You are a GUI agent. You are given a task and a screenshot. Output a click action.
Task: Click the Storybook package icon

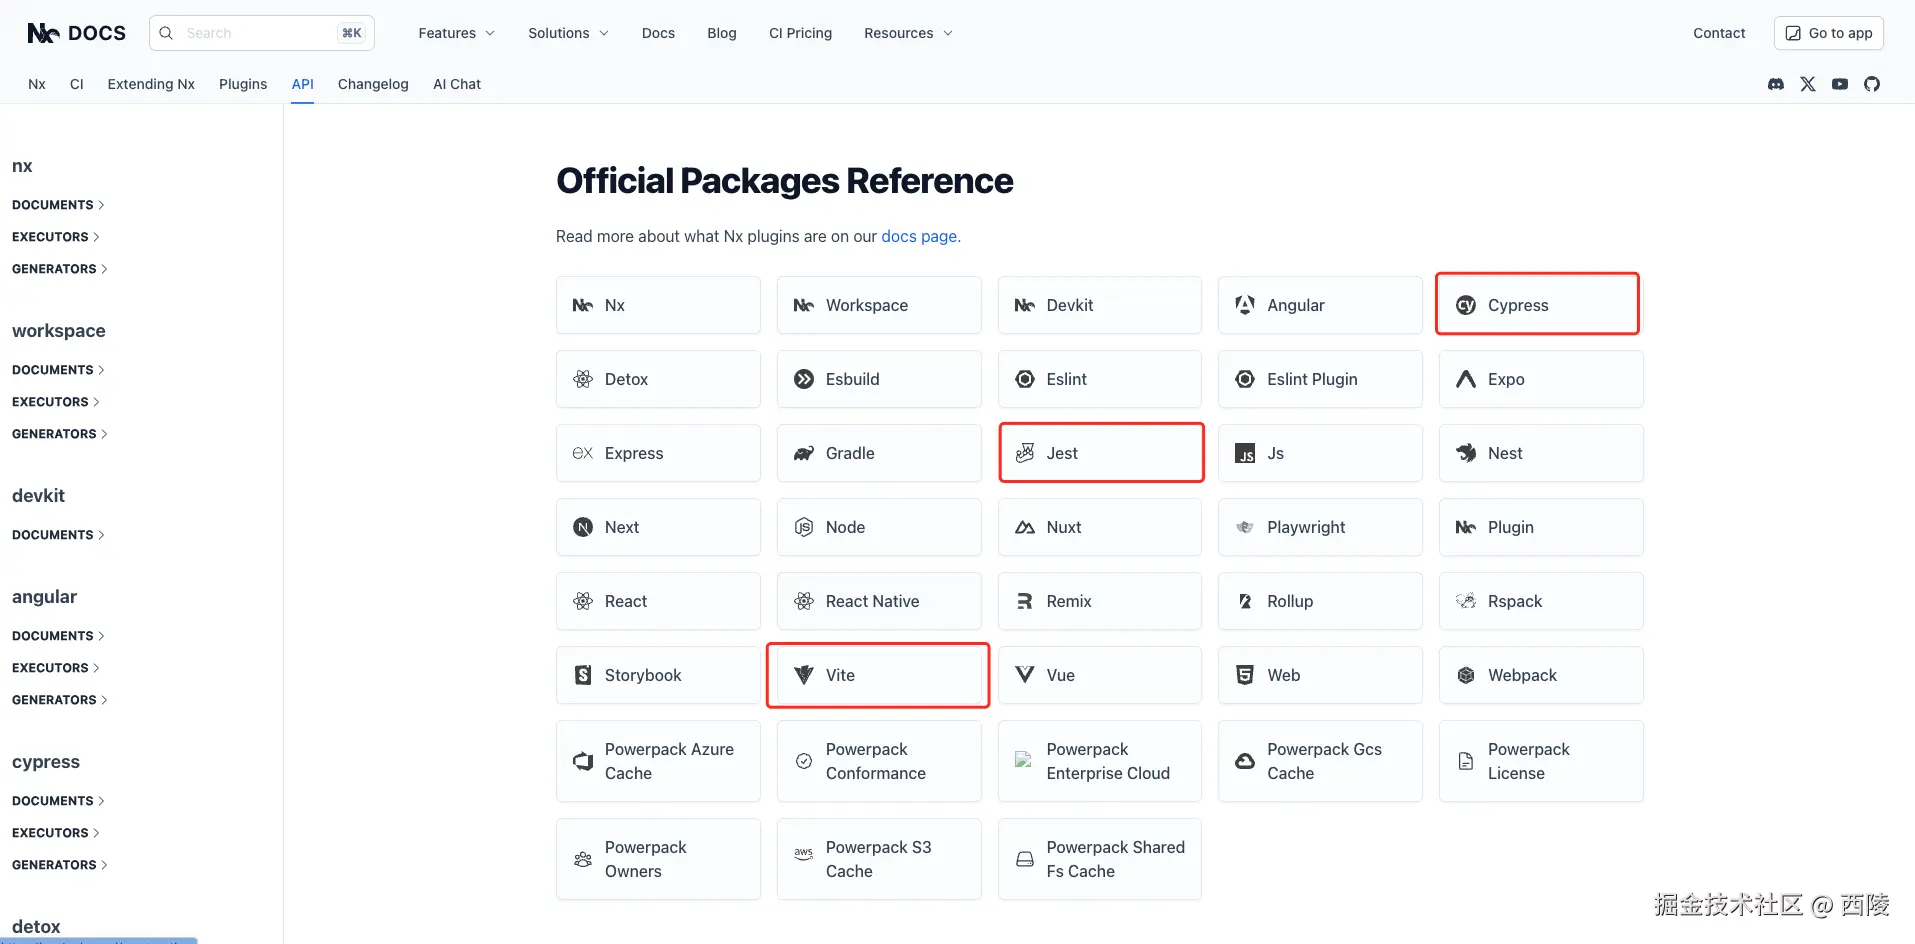583,675
